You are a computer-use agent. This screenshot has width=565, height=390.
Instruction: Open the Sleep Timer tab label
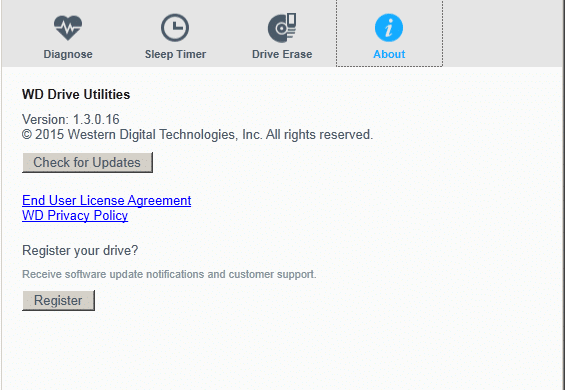click(x=175, y=54)
